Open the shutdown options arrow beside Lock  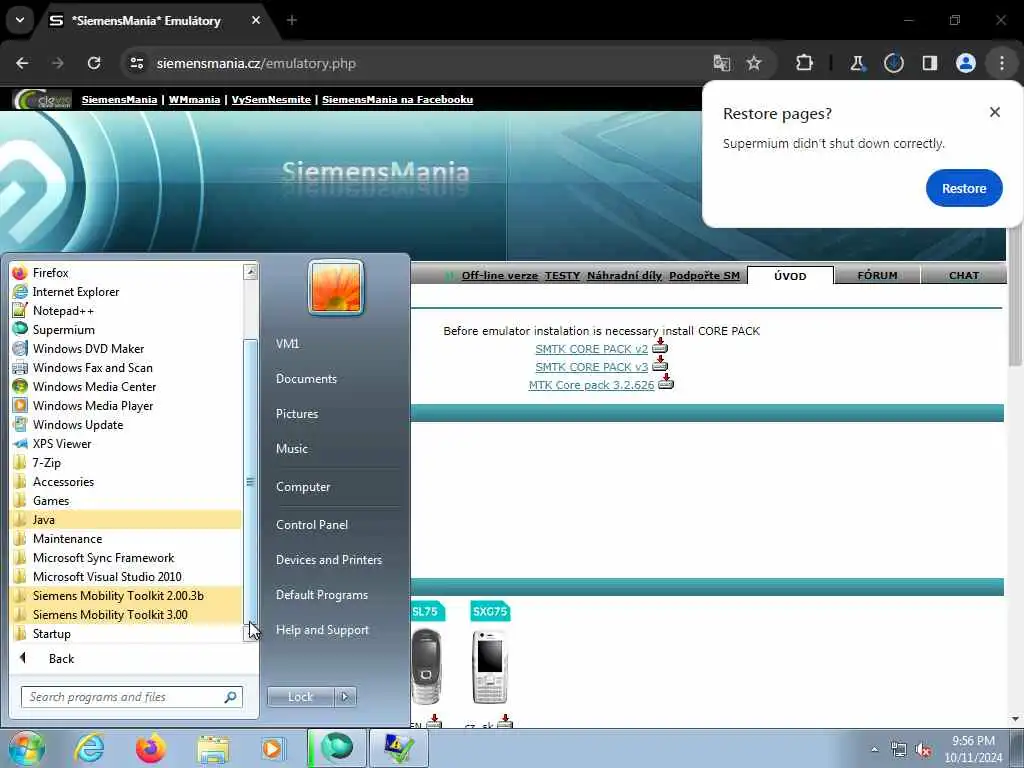click(345, 697)
